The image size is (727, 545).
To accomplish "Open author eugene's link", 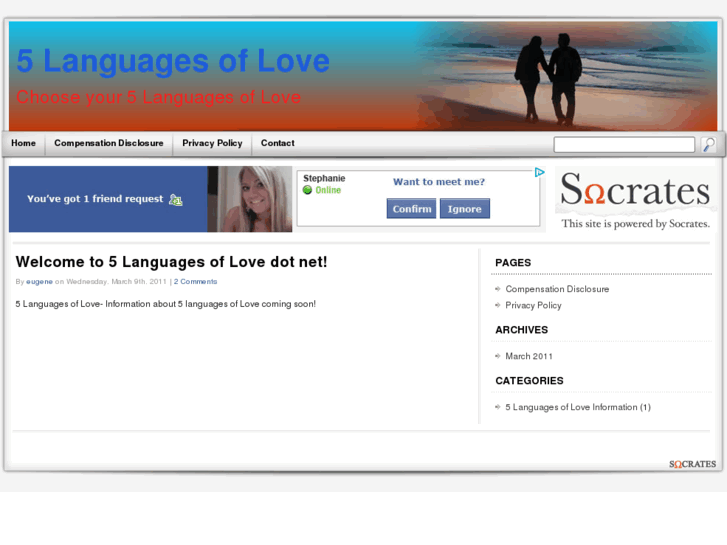I will (39, 282).
